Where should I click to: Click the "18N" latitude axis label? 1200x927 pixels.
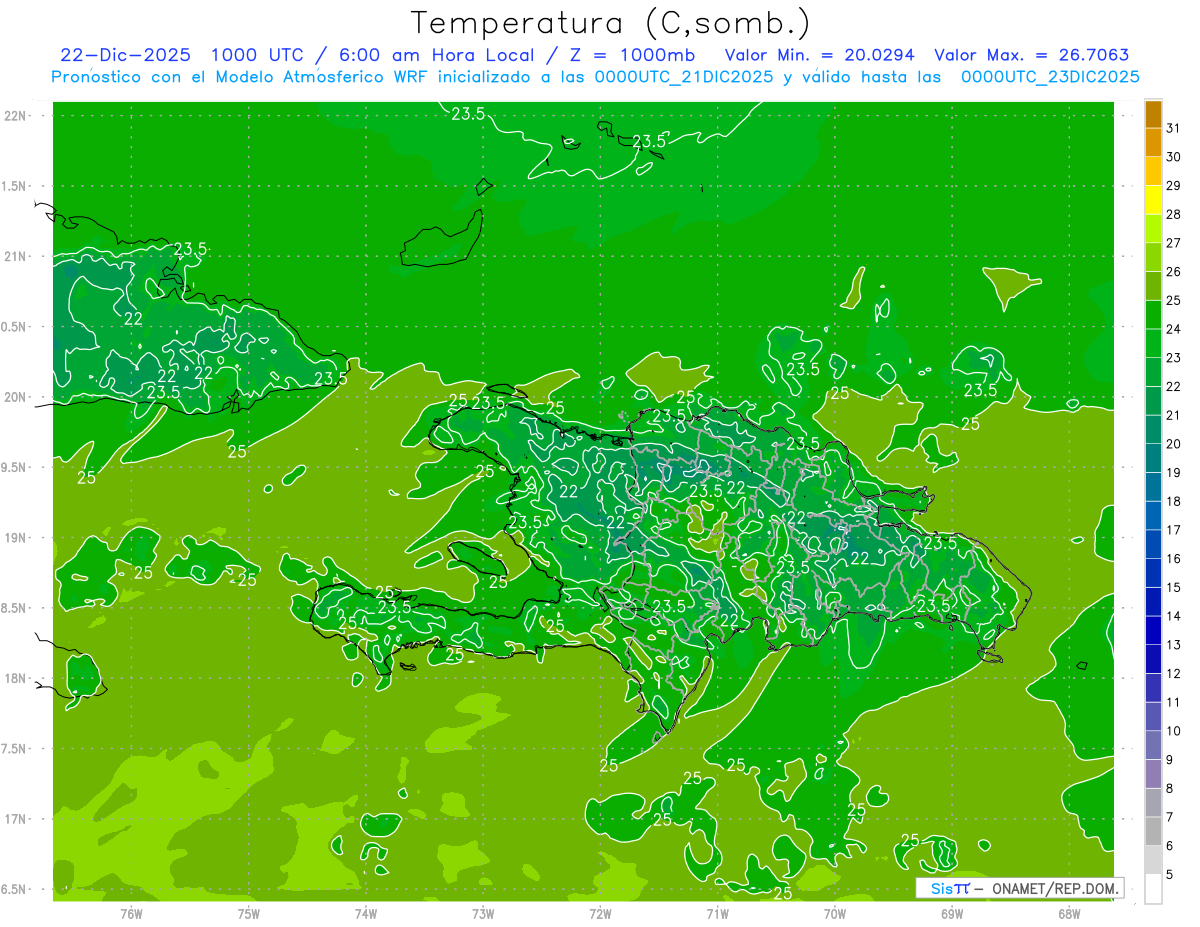pyautogui.click(x=16, y=678)
